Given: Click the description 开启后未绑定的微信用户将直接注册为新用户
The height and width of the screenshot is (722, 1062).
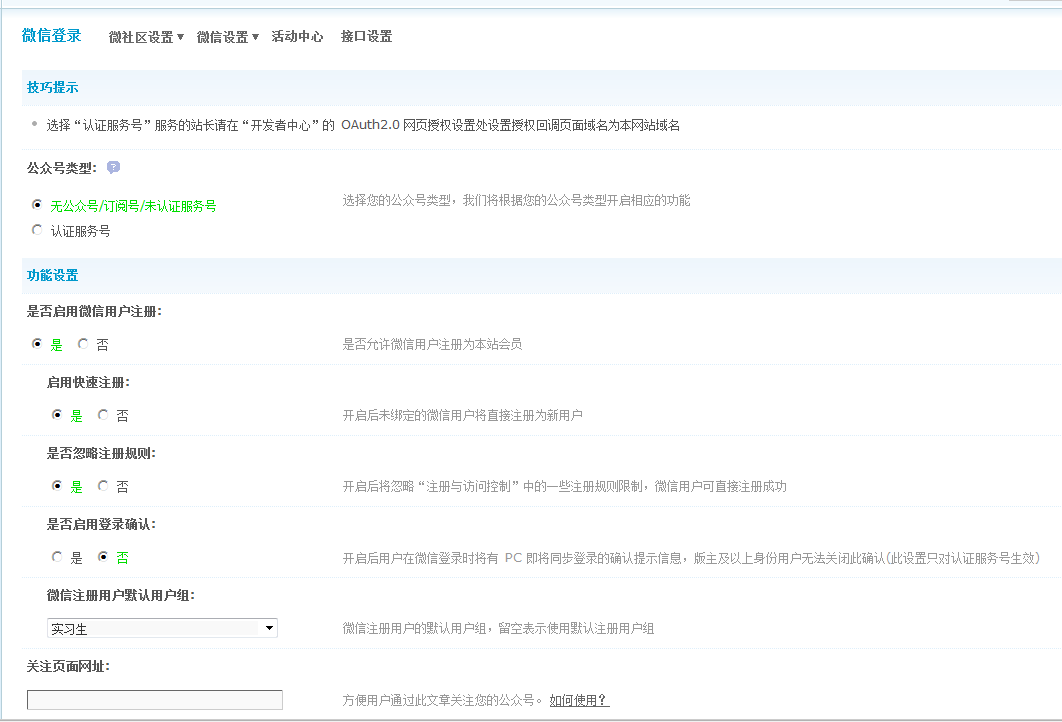Looking at the screenshot, I should tap(463, 415).
